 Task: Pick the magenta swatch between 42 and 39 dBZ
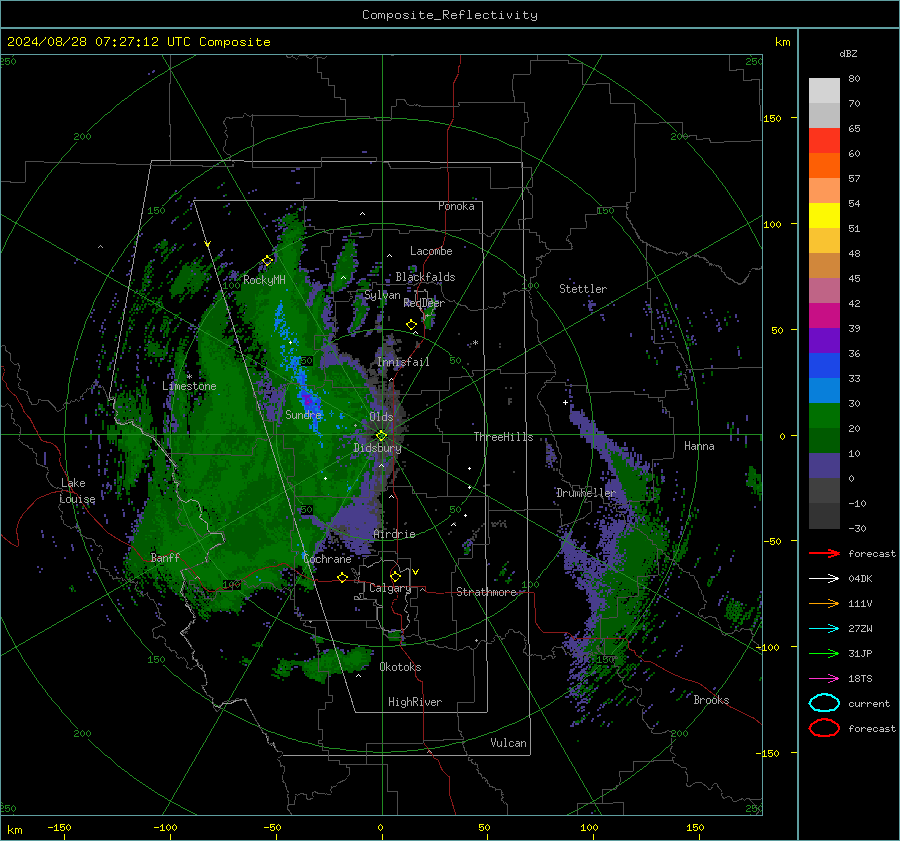[x=824, y=316]
